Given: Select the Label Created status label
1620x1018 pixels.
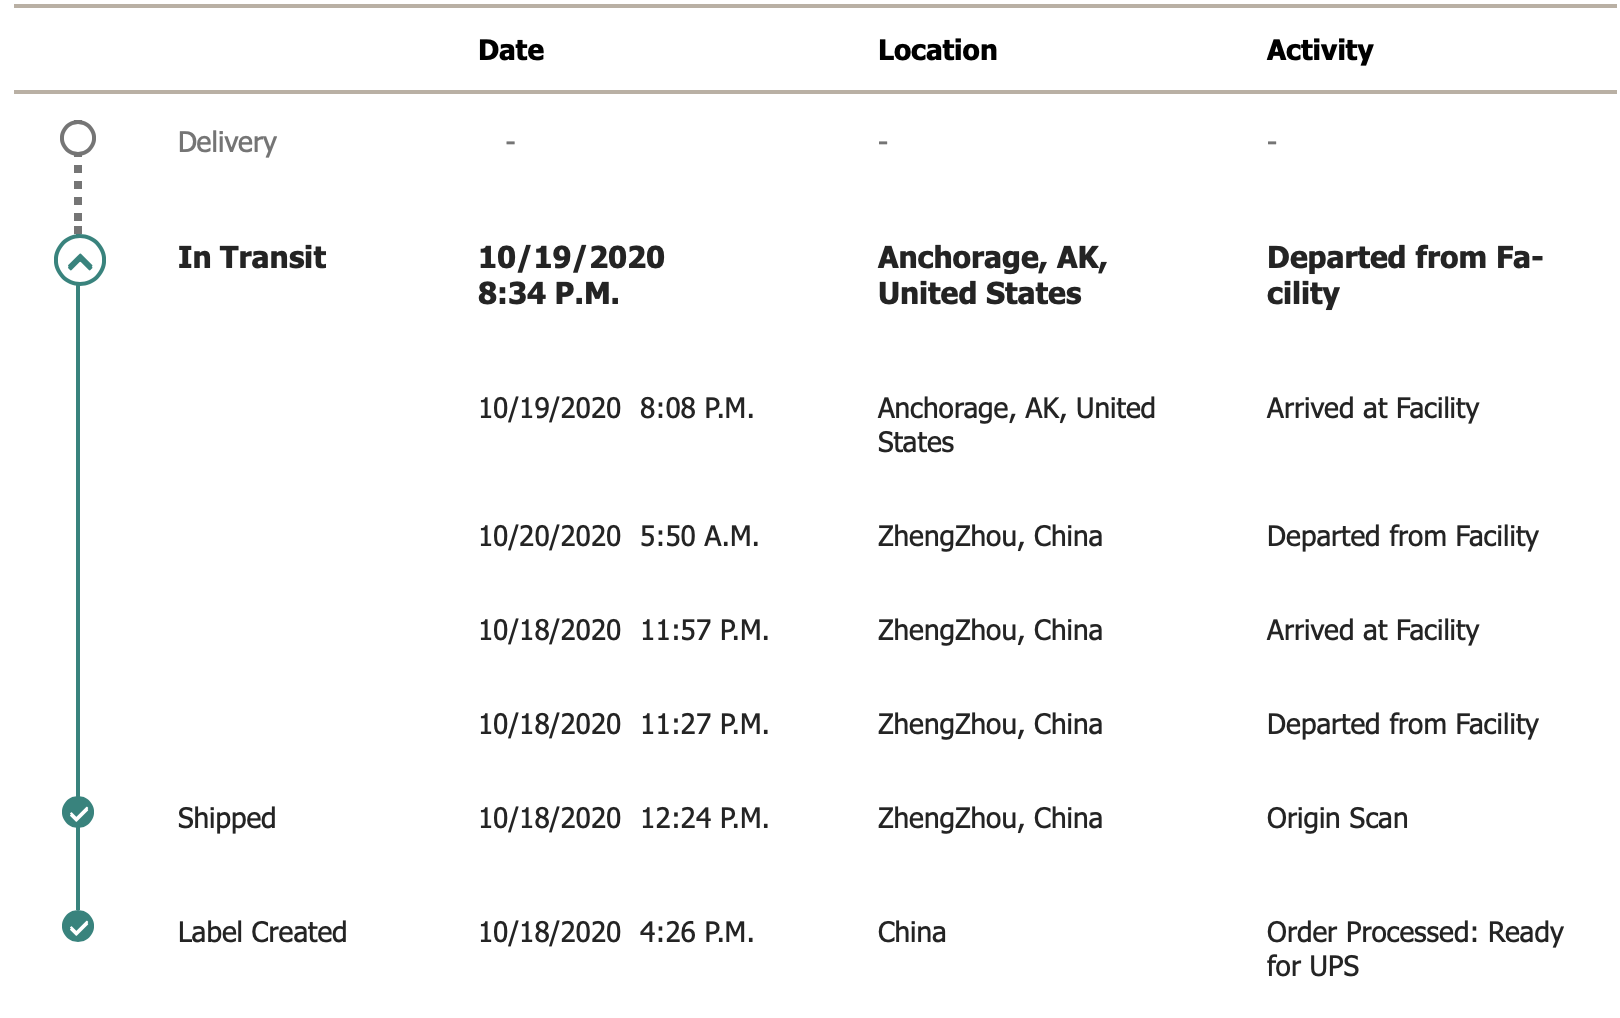Looking at the screenshot, I should [x=262, y=932].
